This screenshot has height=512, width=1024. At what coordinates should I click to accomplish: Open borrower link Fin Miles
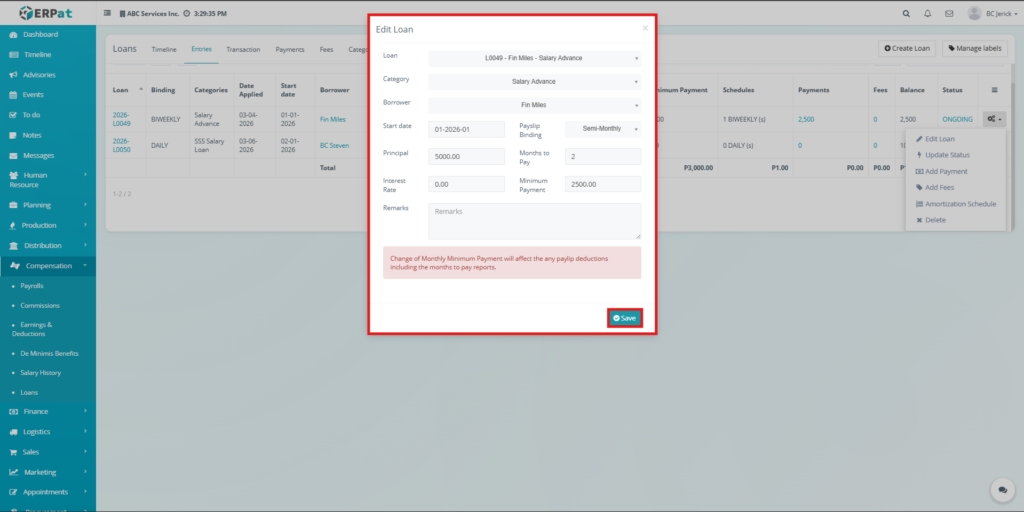coord(332,120)
